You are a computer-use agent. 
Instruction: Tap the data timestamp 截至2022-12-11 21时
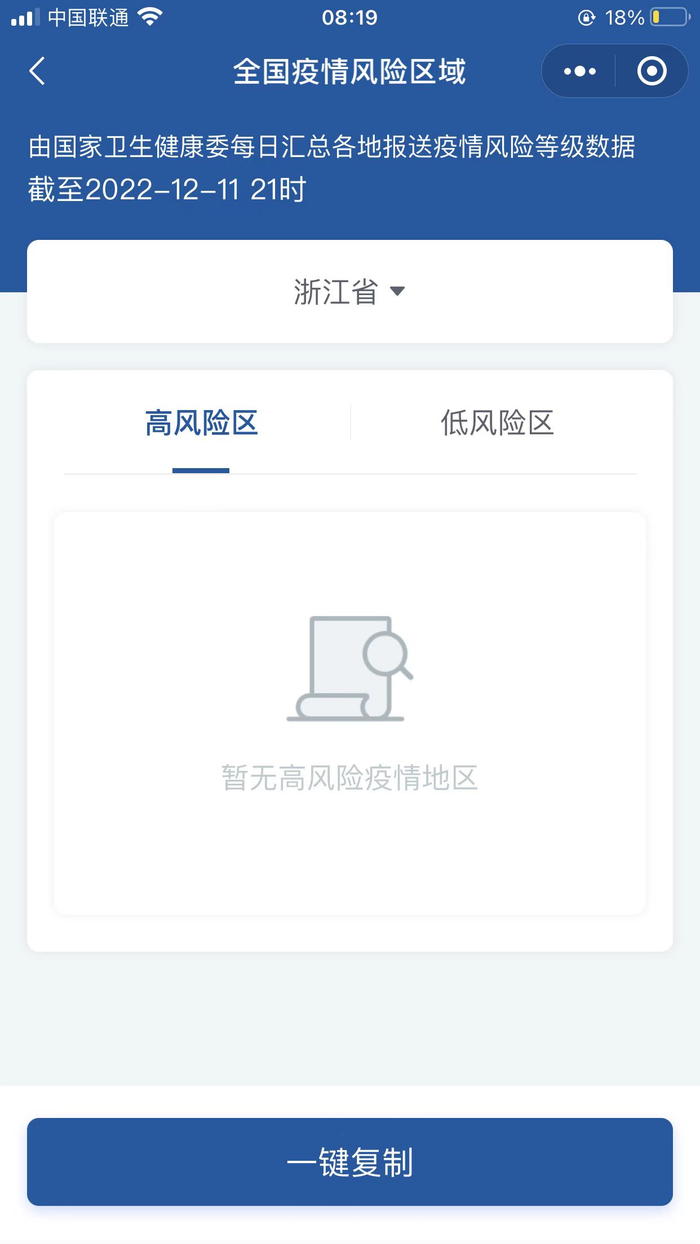point(166,190)
